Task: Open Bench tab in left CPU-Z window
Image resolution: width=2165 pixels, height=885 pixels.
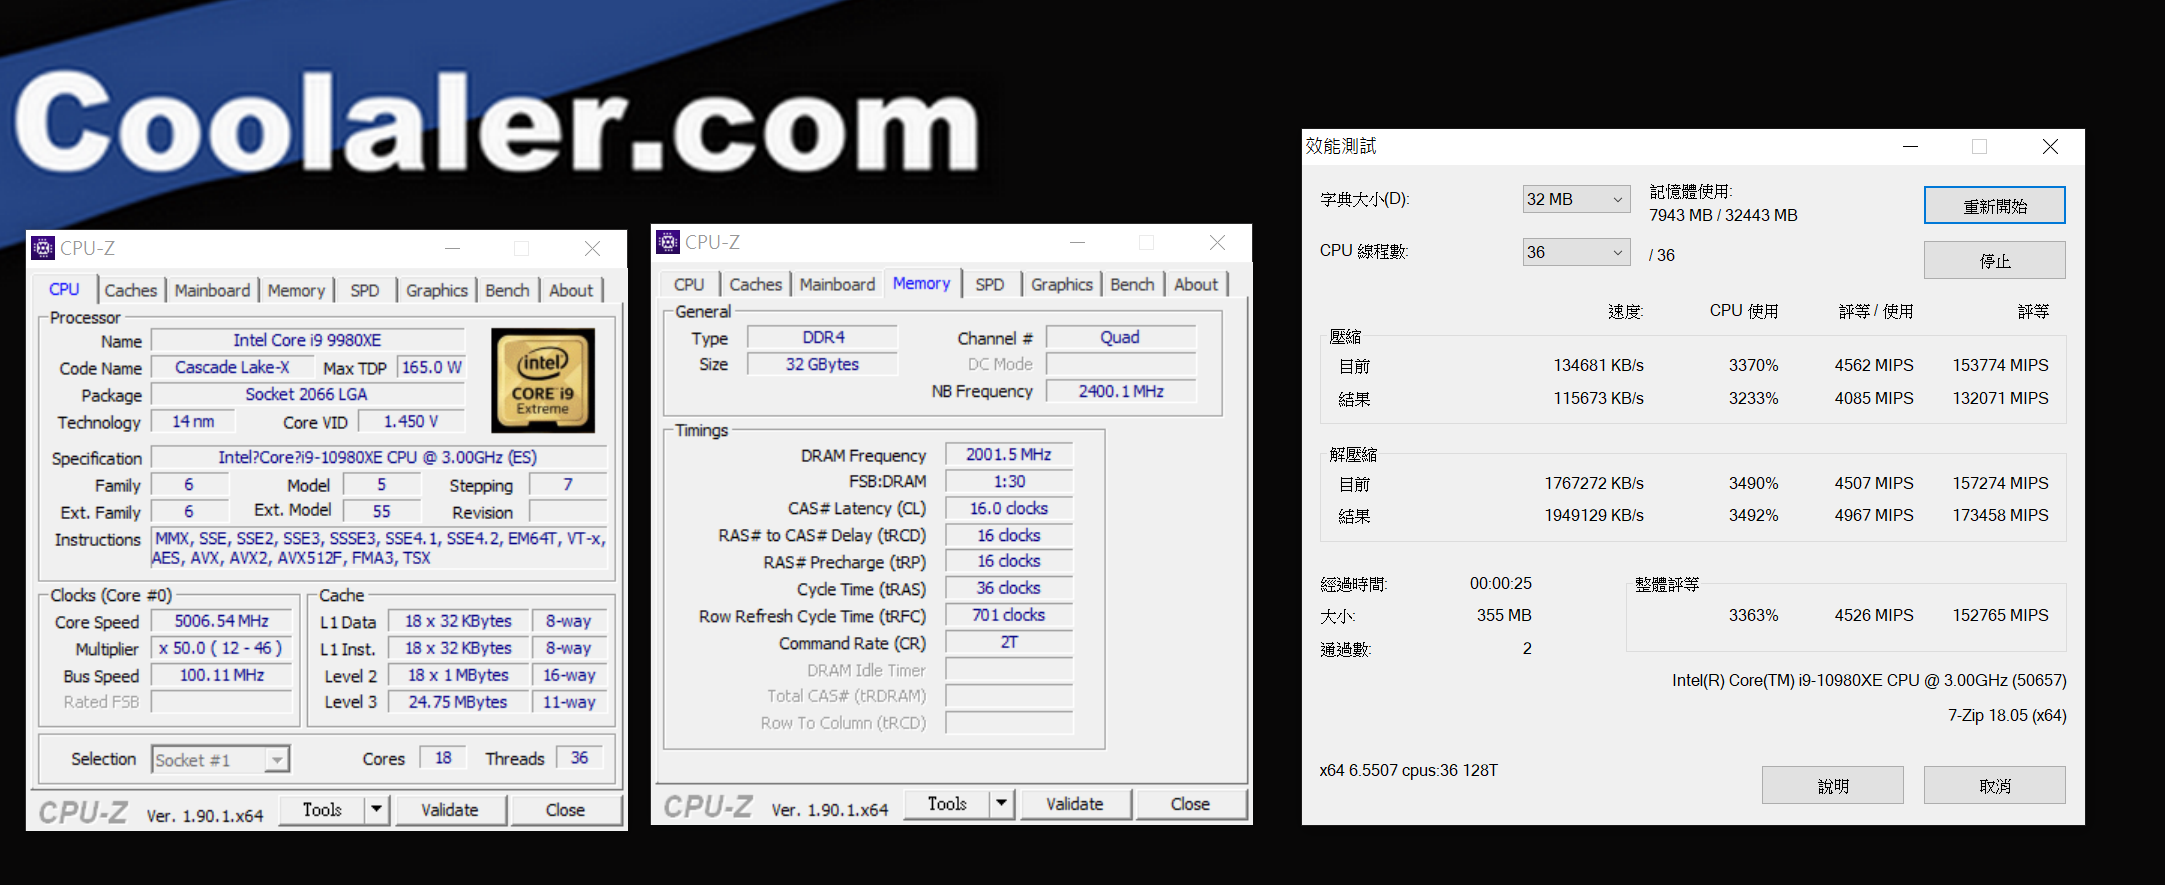Action: pyautogui.click(x=507, y=290)
